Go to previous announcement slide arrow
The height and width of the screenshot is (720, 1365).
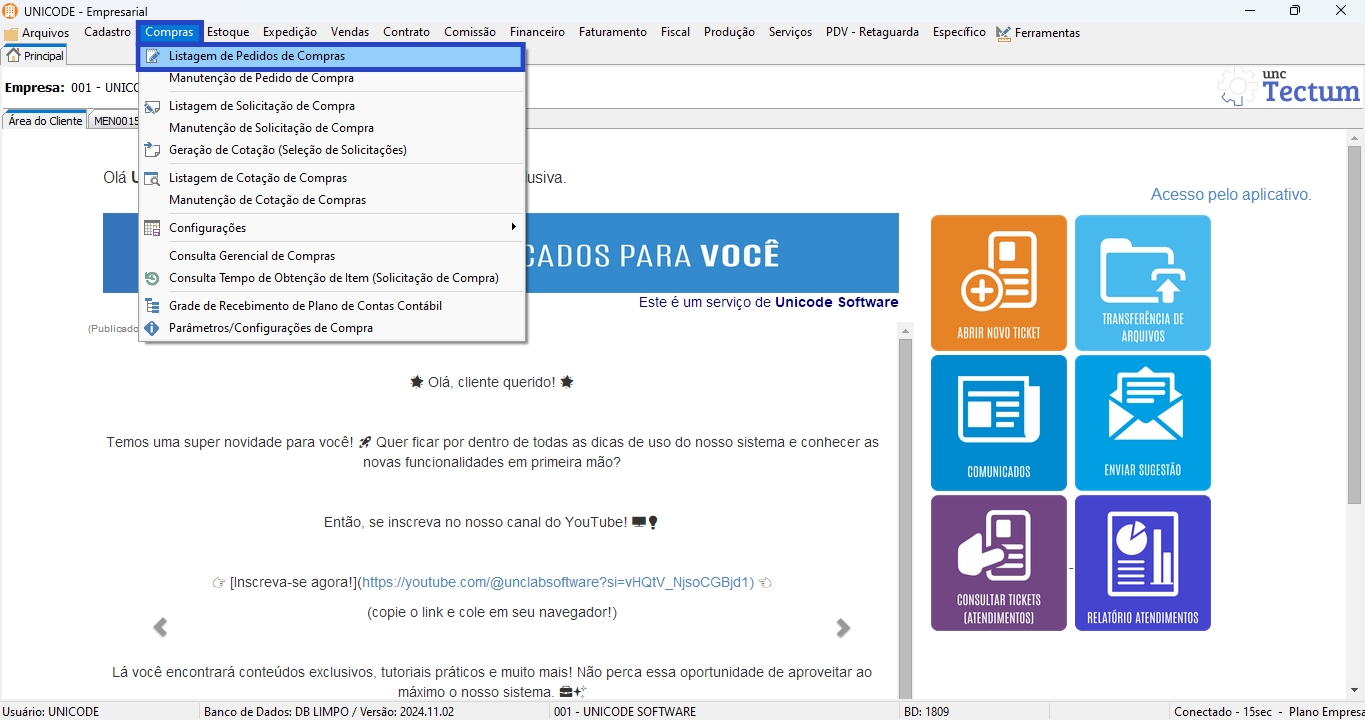pyautogui.click(x=160, y=628)
